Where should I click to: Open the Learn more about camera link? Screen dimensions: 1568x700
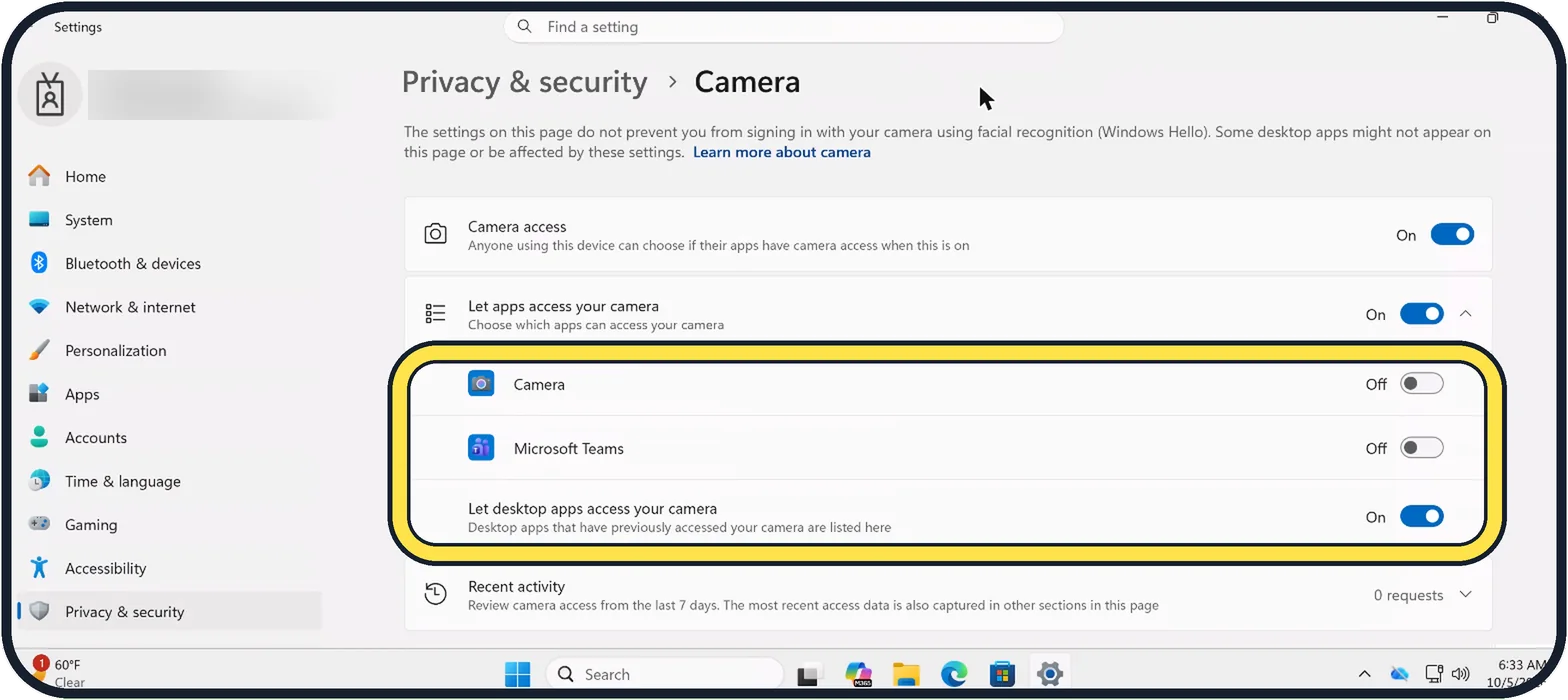point(782,152)
